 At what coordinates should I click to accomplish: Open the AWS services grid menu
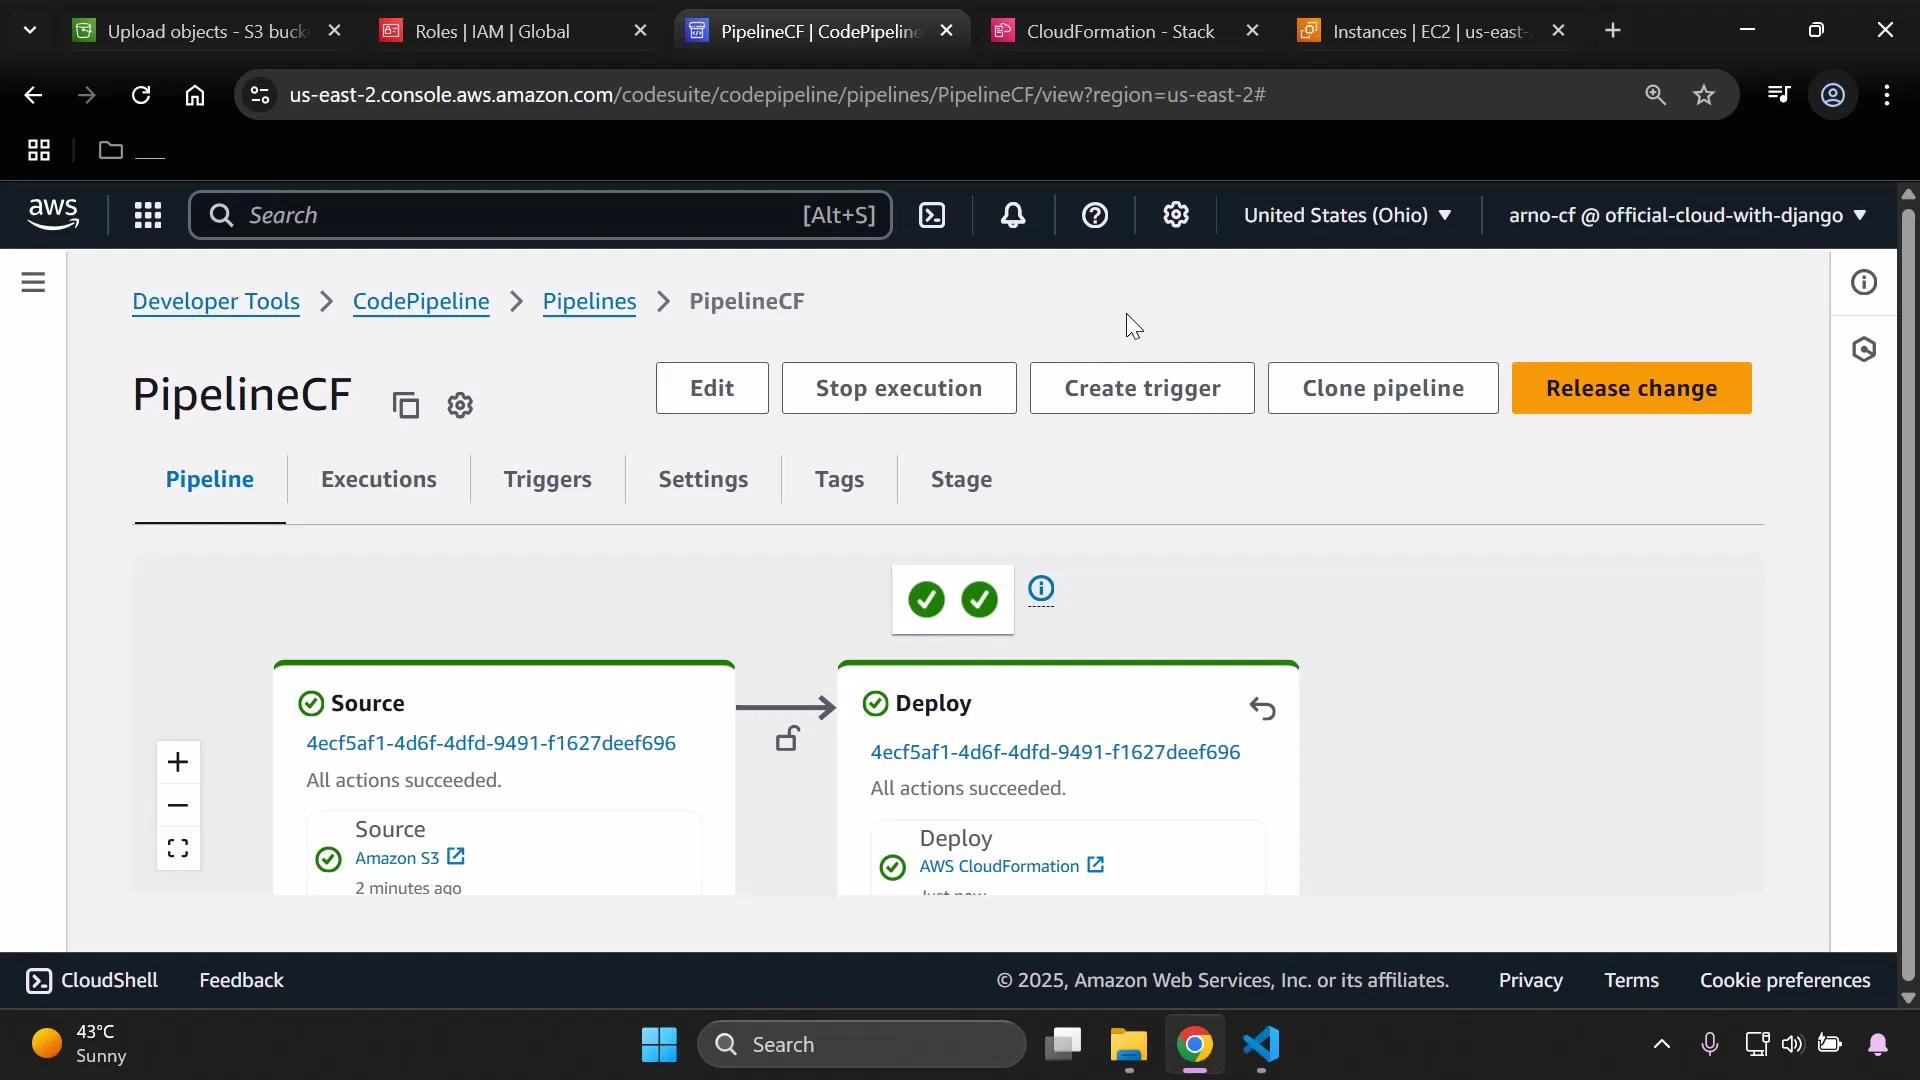point(147,215)
